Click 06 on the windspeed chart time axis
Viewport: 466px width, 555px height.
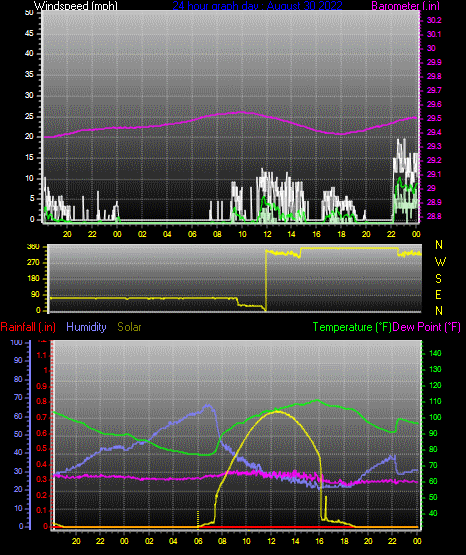point(192,234)
